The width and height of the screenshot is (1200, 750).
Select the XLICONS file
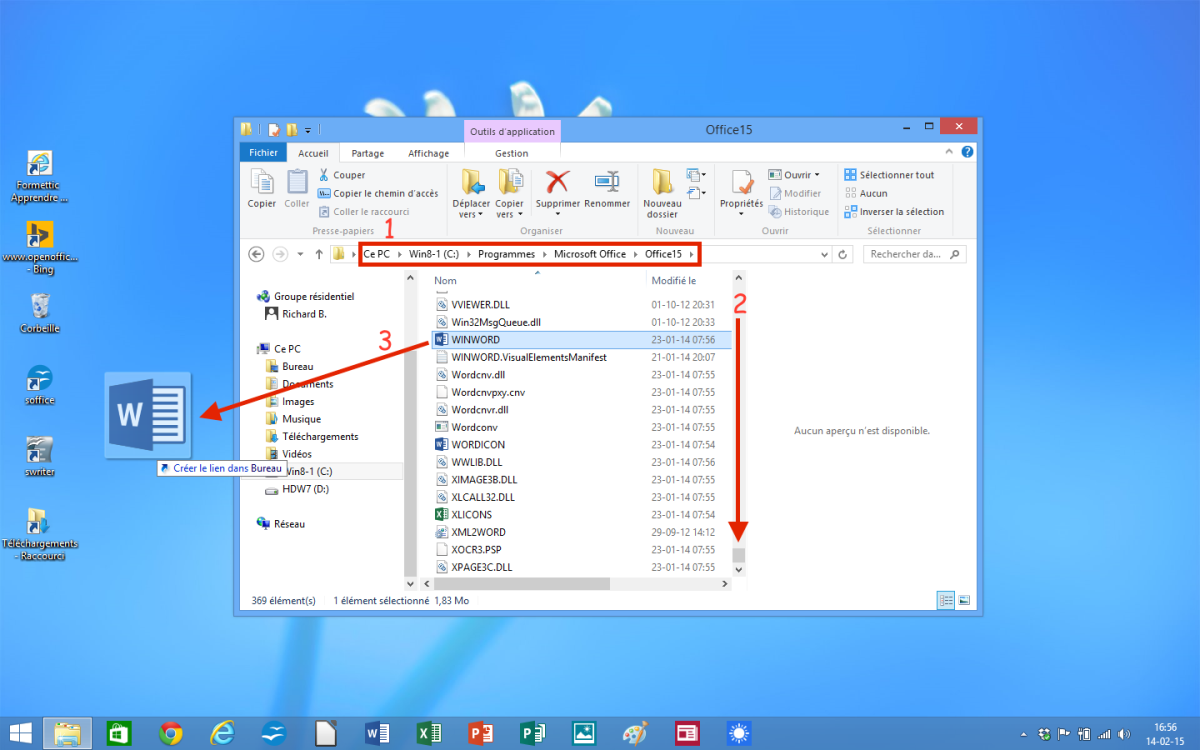(x=463, y=514)
